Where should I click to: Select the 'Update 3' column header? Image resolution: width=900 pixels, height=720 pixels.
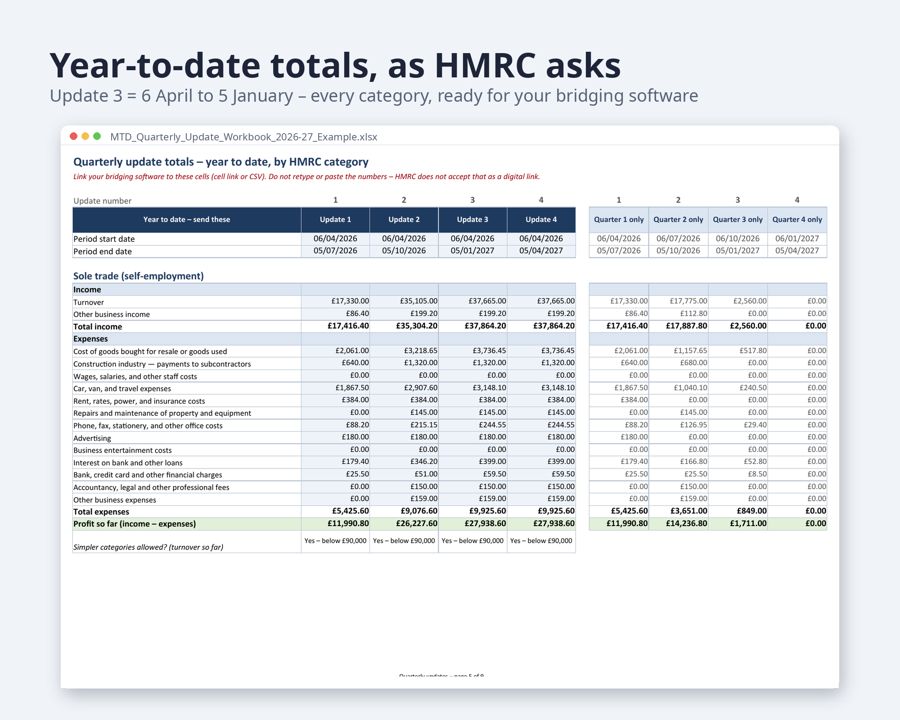[x=472, y=219]
